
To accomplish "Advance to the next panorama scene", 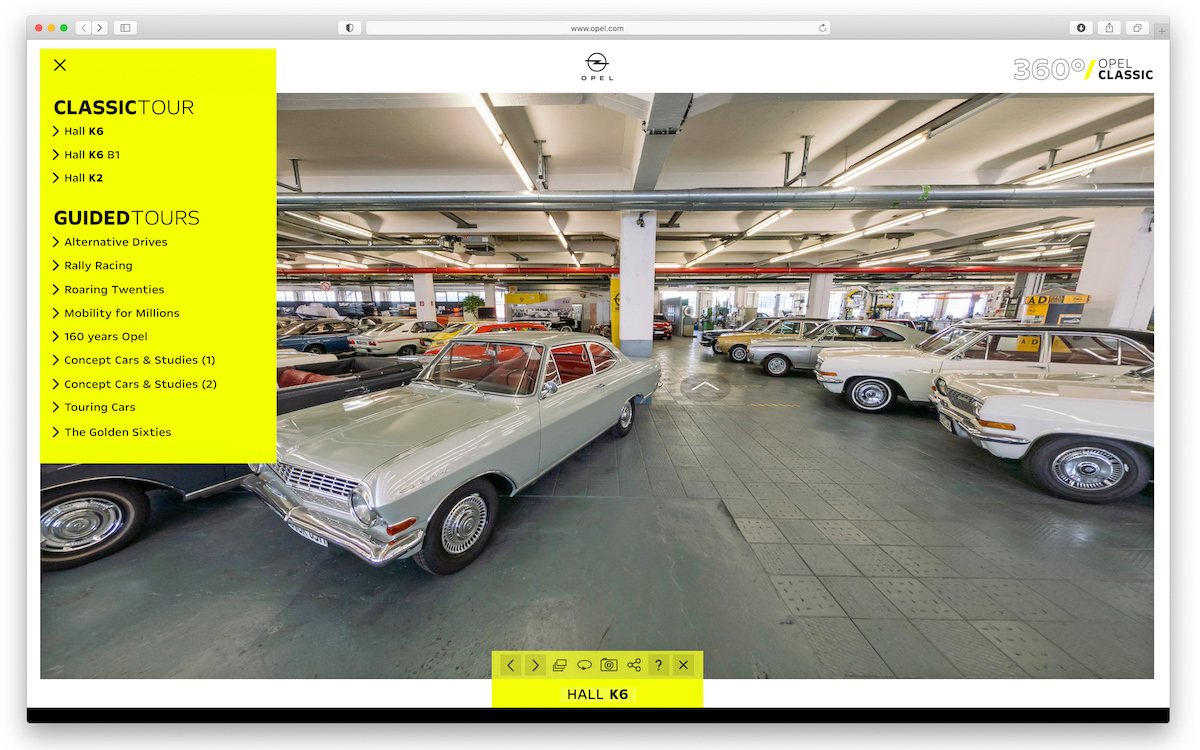I will tap(535, 665).
